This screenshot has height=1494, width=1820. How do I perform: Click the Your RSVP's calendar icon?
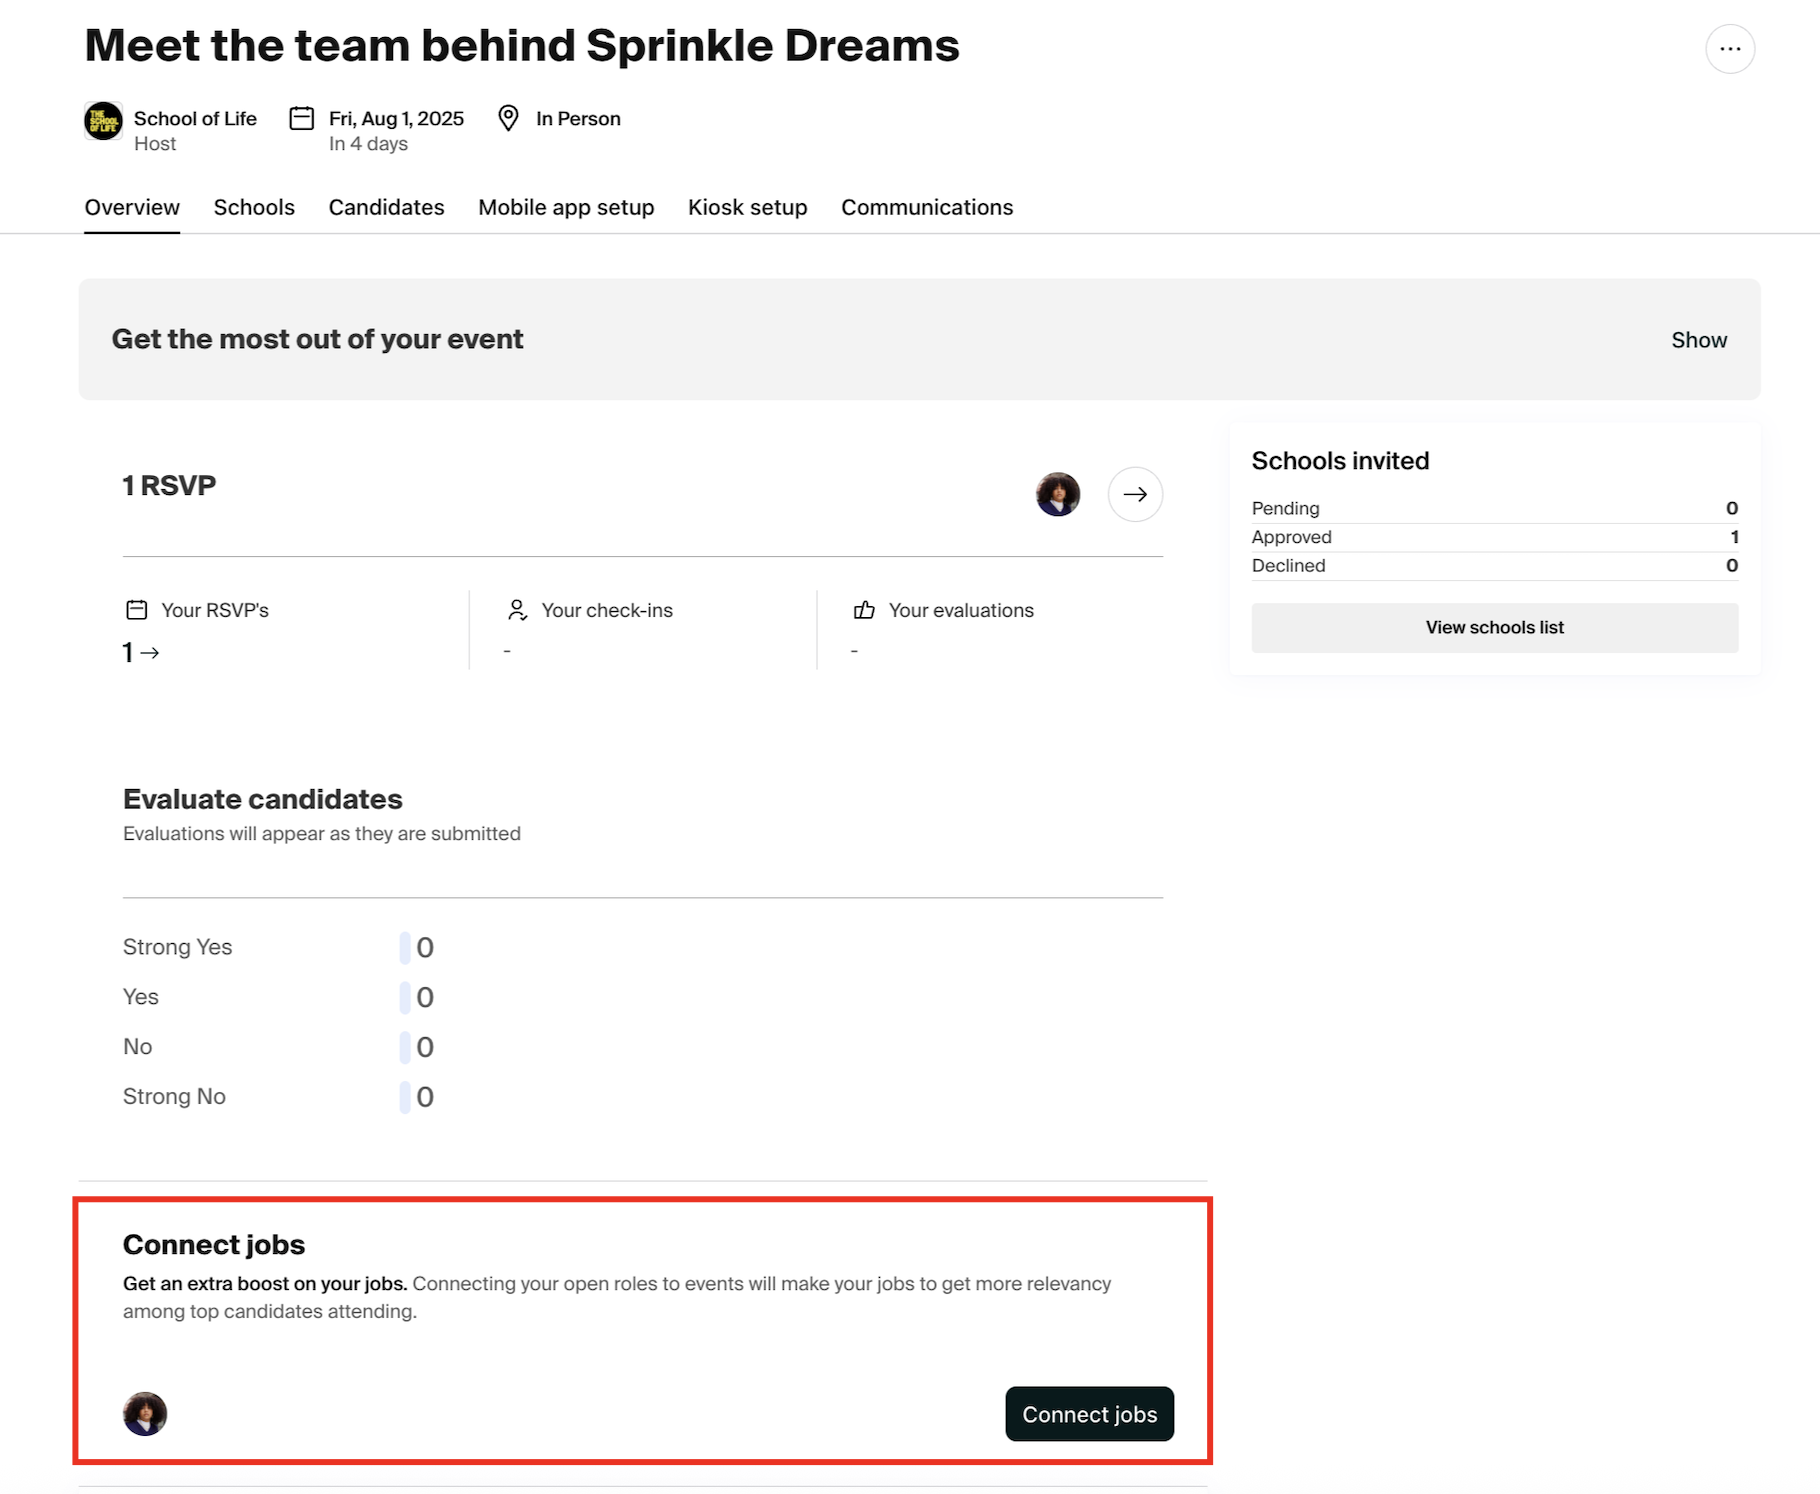click(x=137, y=610)
